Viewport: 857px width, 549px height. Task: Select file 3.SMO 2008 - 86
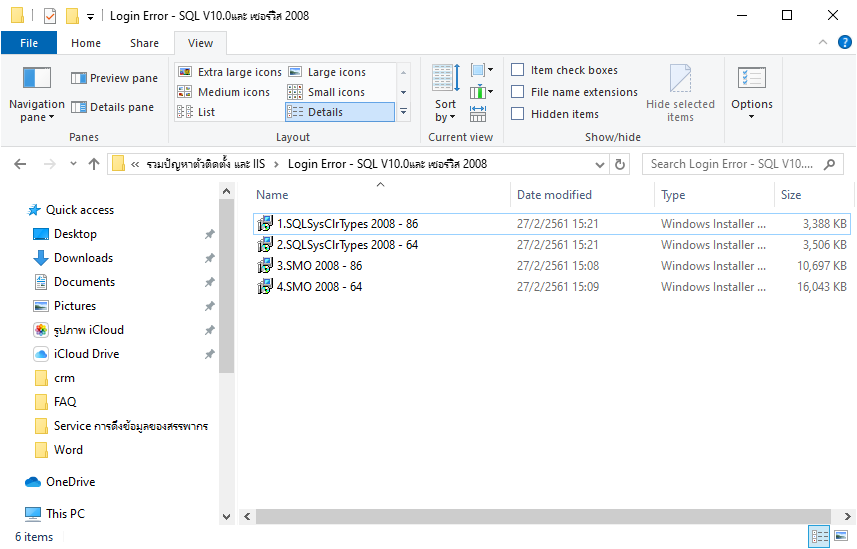pos(551,266)
